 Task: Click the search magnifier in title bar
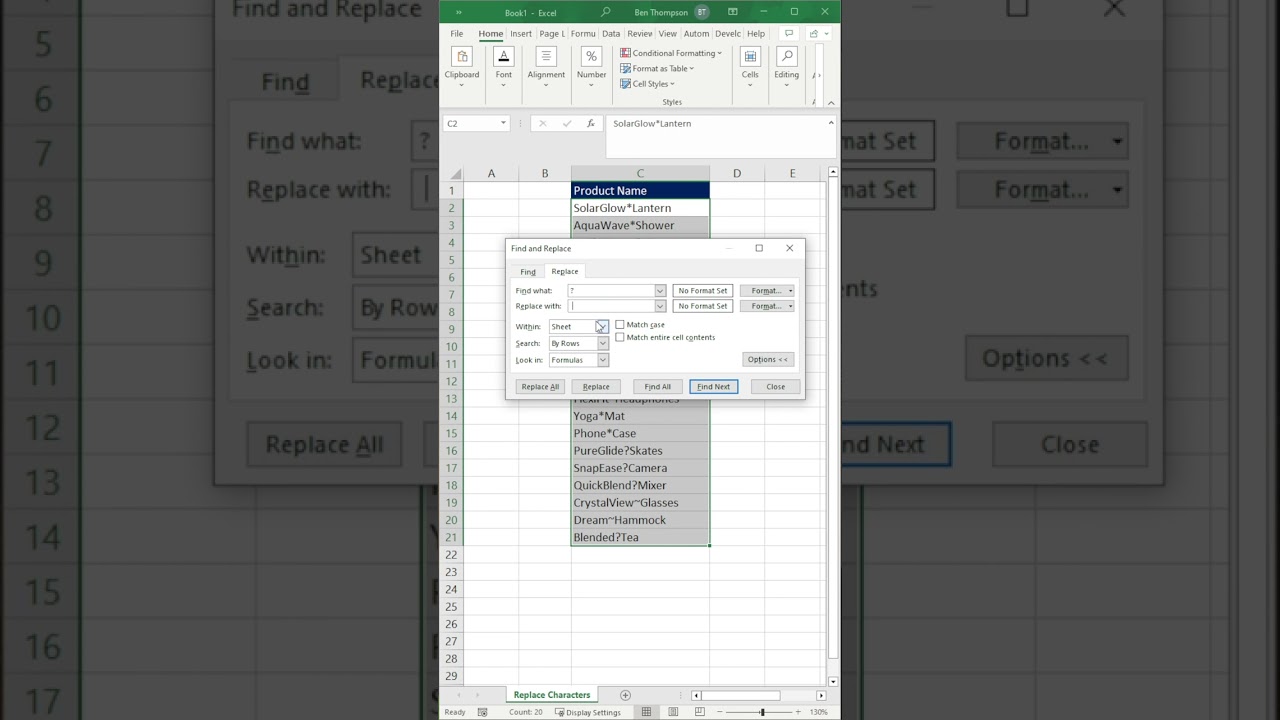tap(605, 12)
